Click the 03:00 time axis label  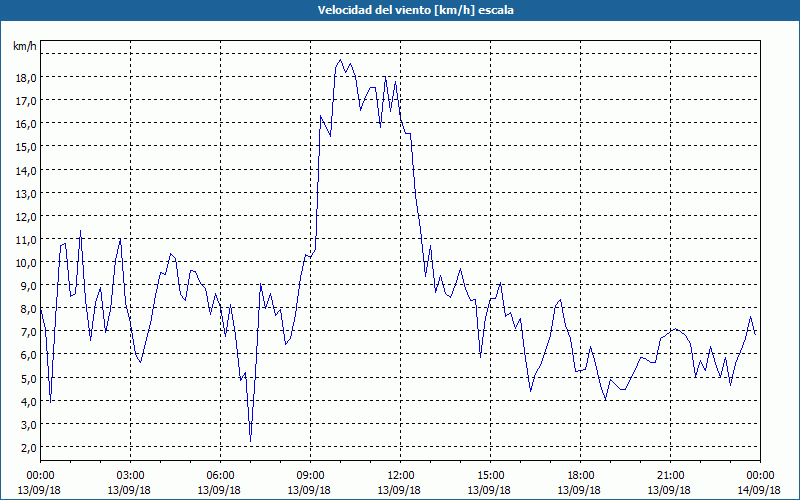[x=130, y=476]
